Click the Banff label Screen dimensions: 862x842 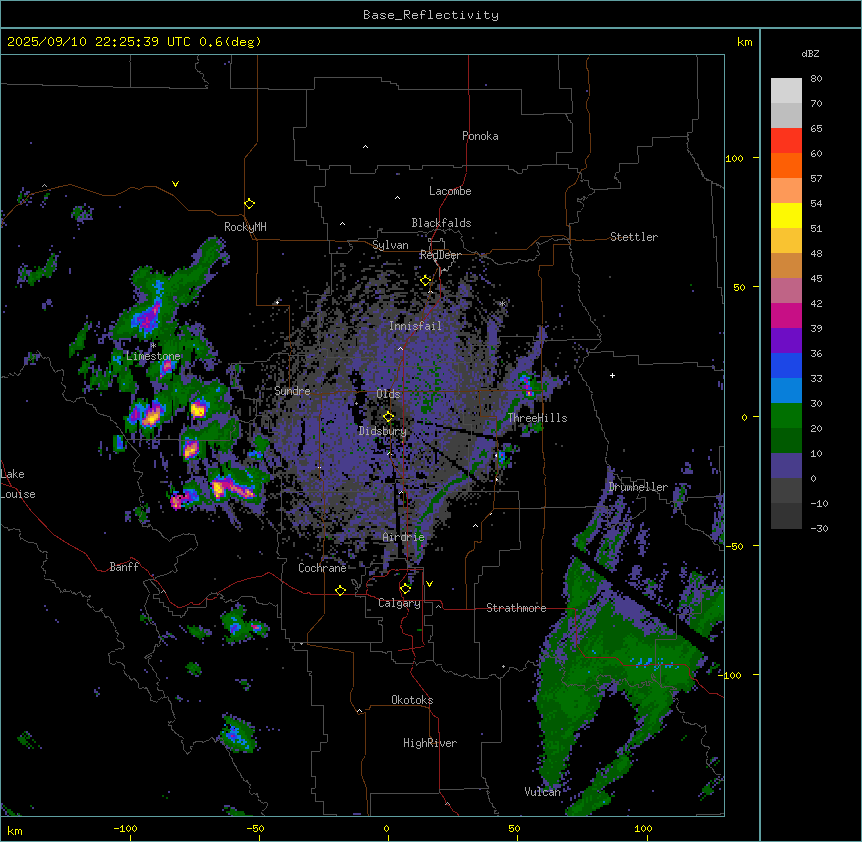124,567
